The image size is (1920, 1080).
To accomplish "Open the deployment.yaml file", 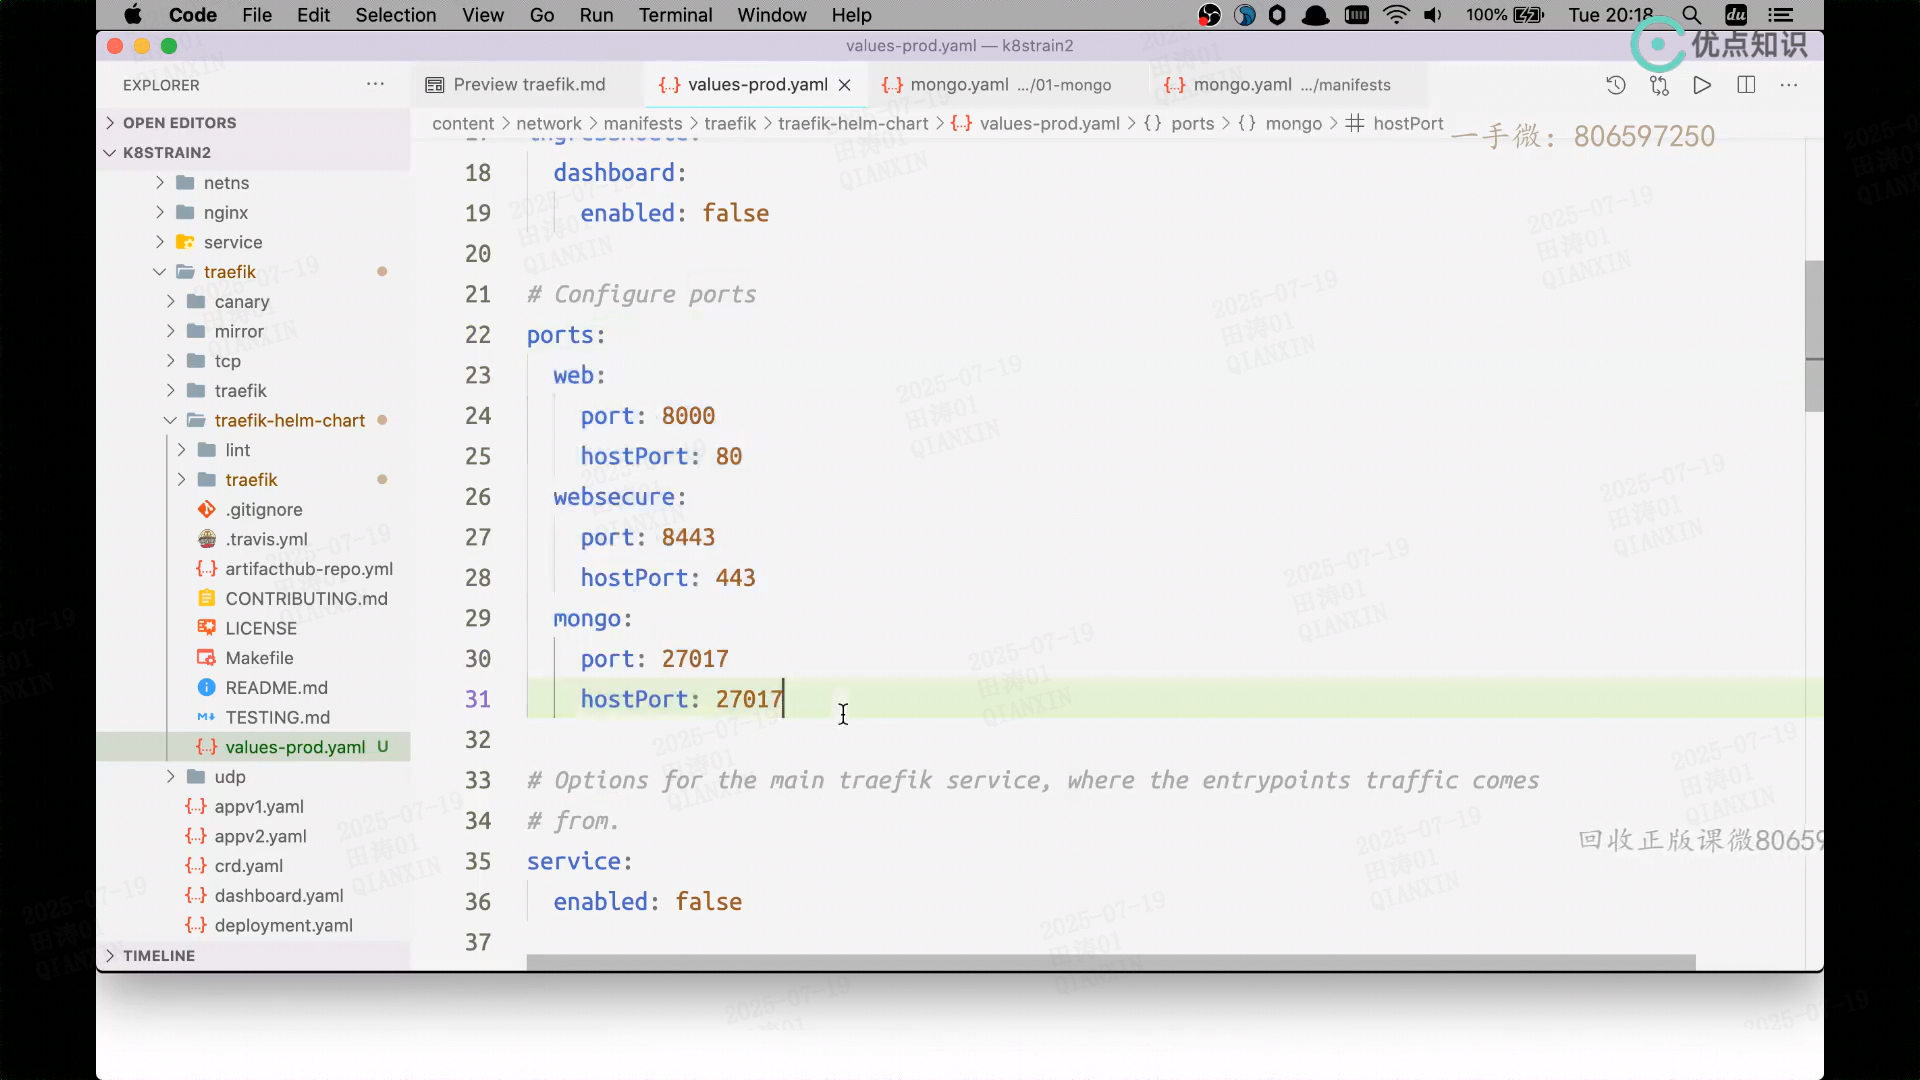I will tap(283, 926).
